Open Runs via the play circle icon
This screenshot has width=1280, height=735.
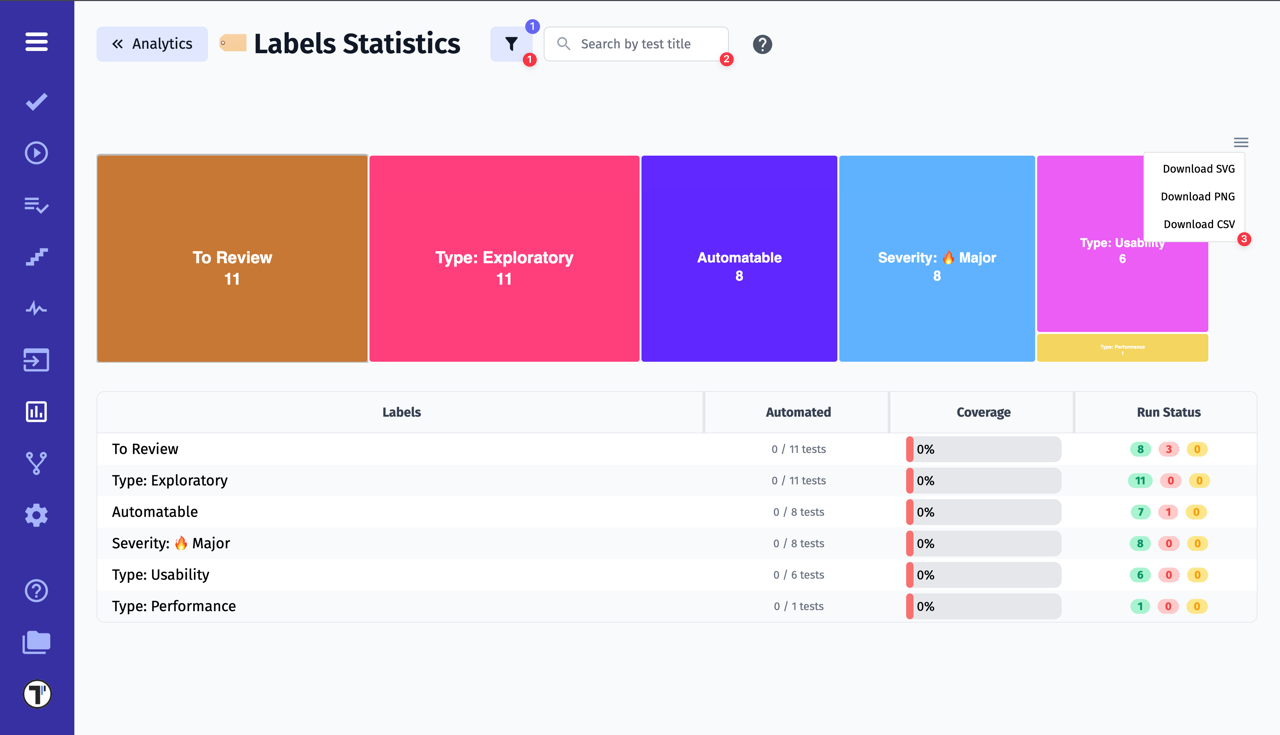[36, 152]
